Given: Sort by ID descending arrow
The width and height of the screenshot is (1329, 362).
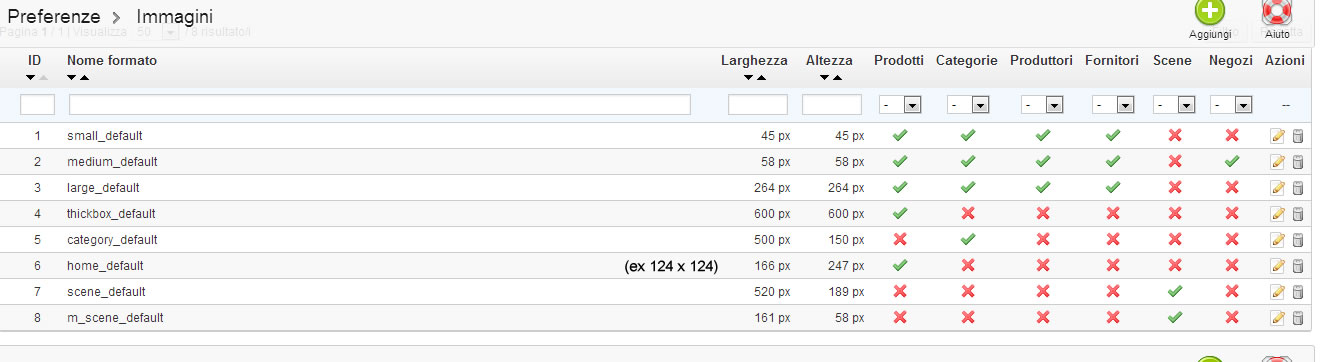Looking at the screenshot, I should [31, 78].
